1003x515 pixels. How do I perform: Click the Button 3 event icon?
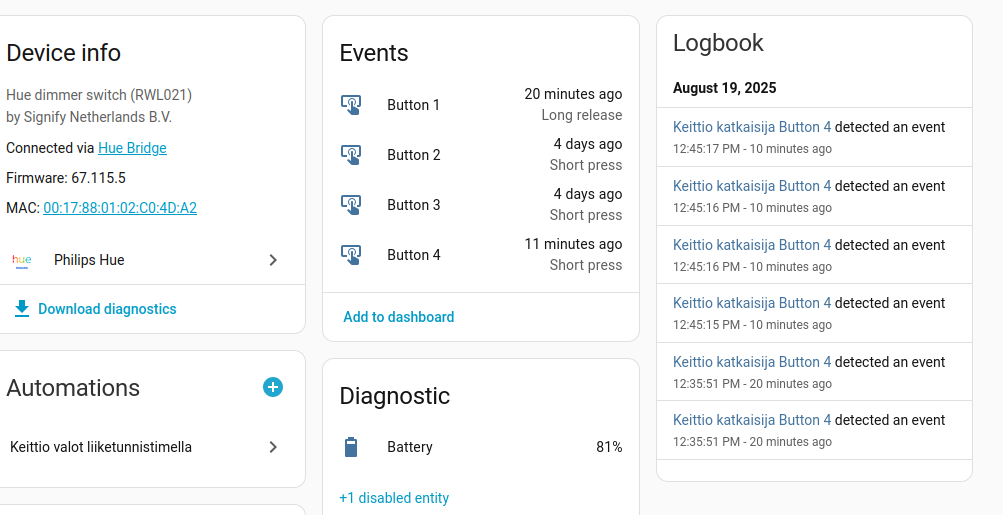tap(351, 205)
